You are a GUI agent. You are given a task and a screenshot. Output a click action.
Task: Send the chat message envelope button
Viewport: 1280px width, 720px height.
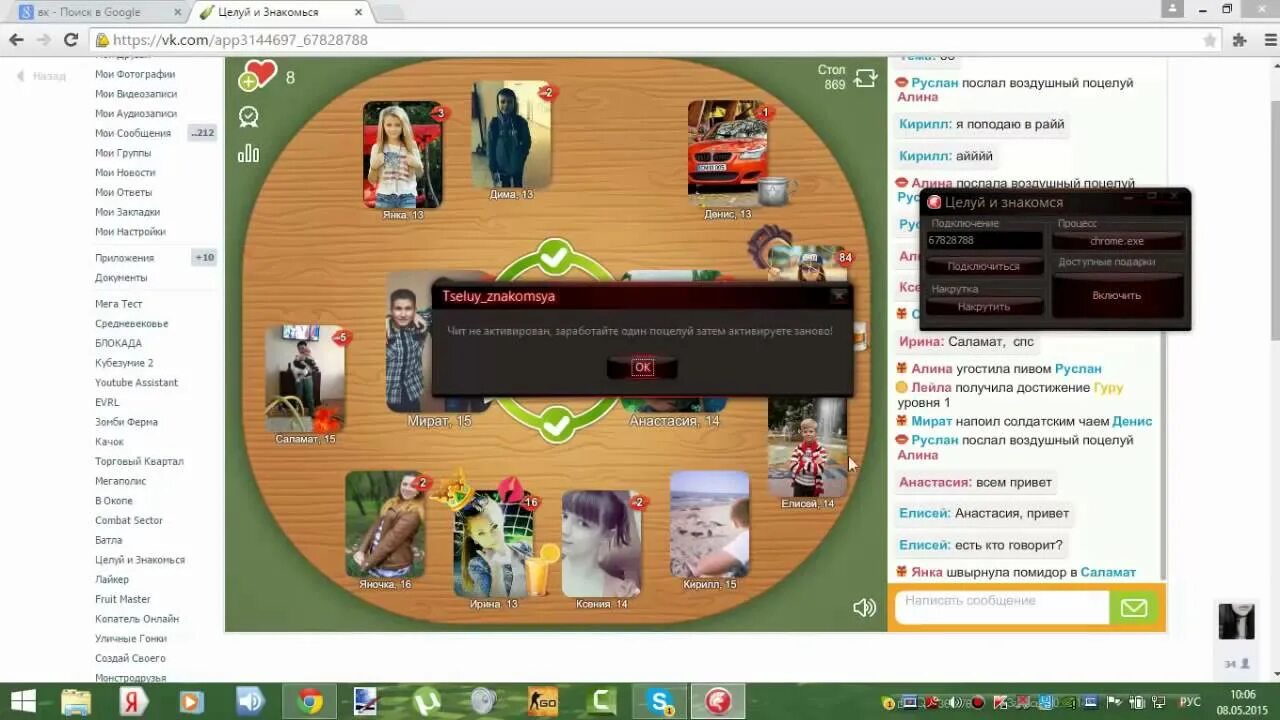point(1134,608)
